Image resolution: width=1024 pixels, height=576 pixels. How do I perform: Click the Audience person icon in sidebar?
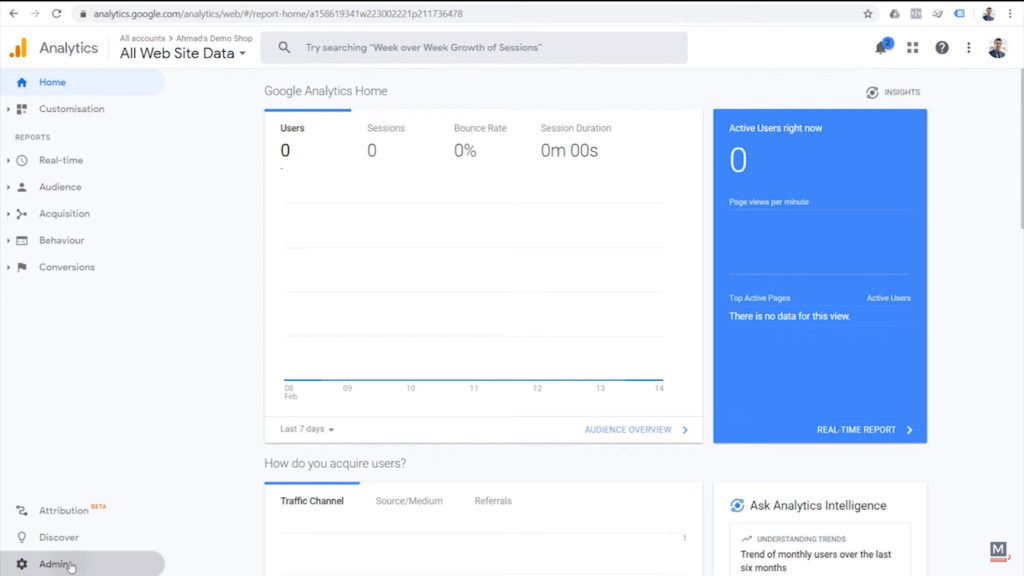pyautogui.click(x=22, y=187)
